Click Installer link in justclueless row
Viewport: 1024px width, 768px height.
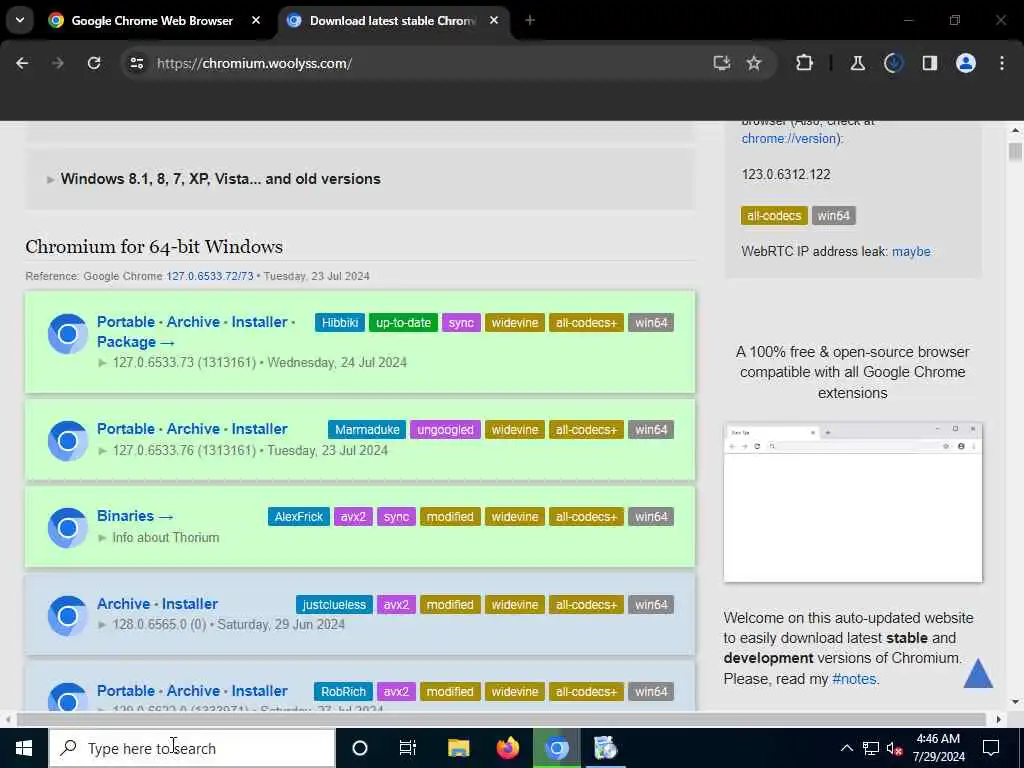click(190, 604)
